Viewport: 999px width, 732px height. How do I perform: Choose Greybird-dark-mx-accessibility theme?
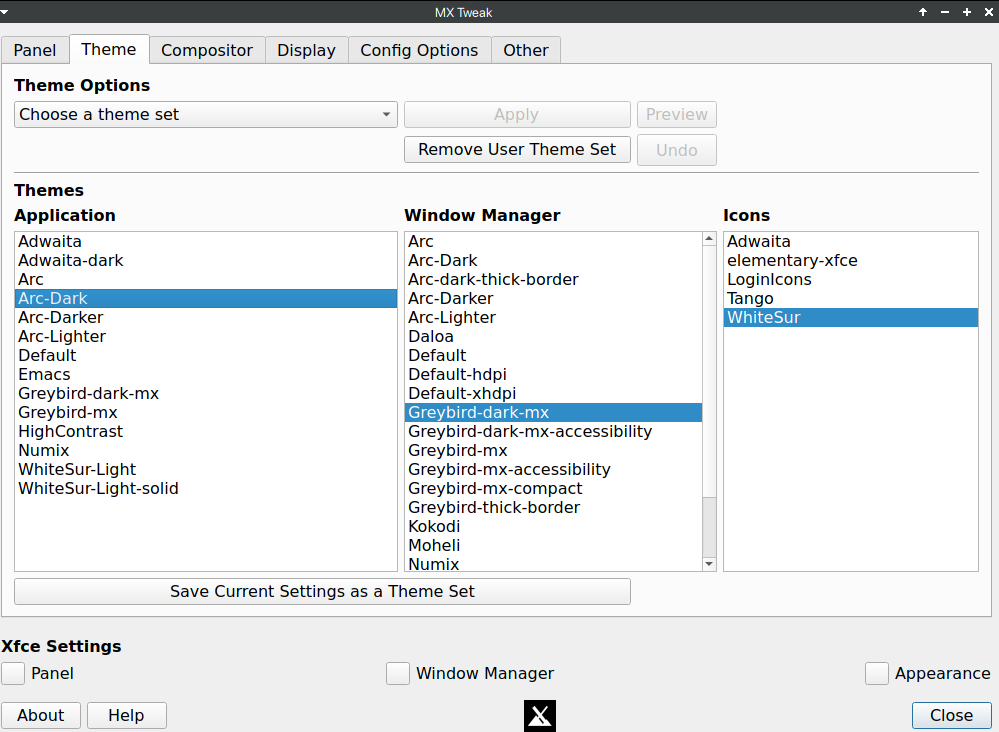click(x=554, y=431)
